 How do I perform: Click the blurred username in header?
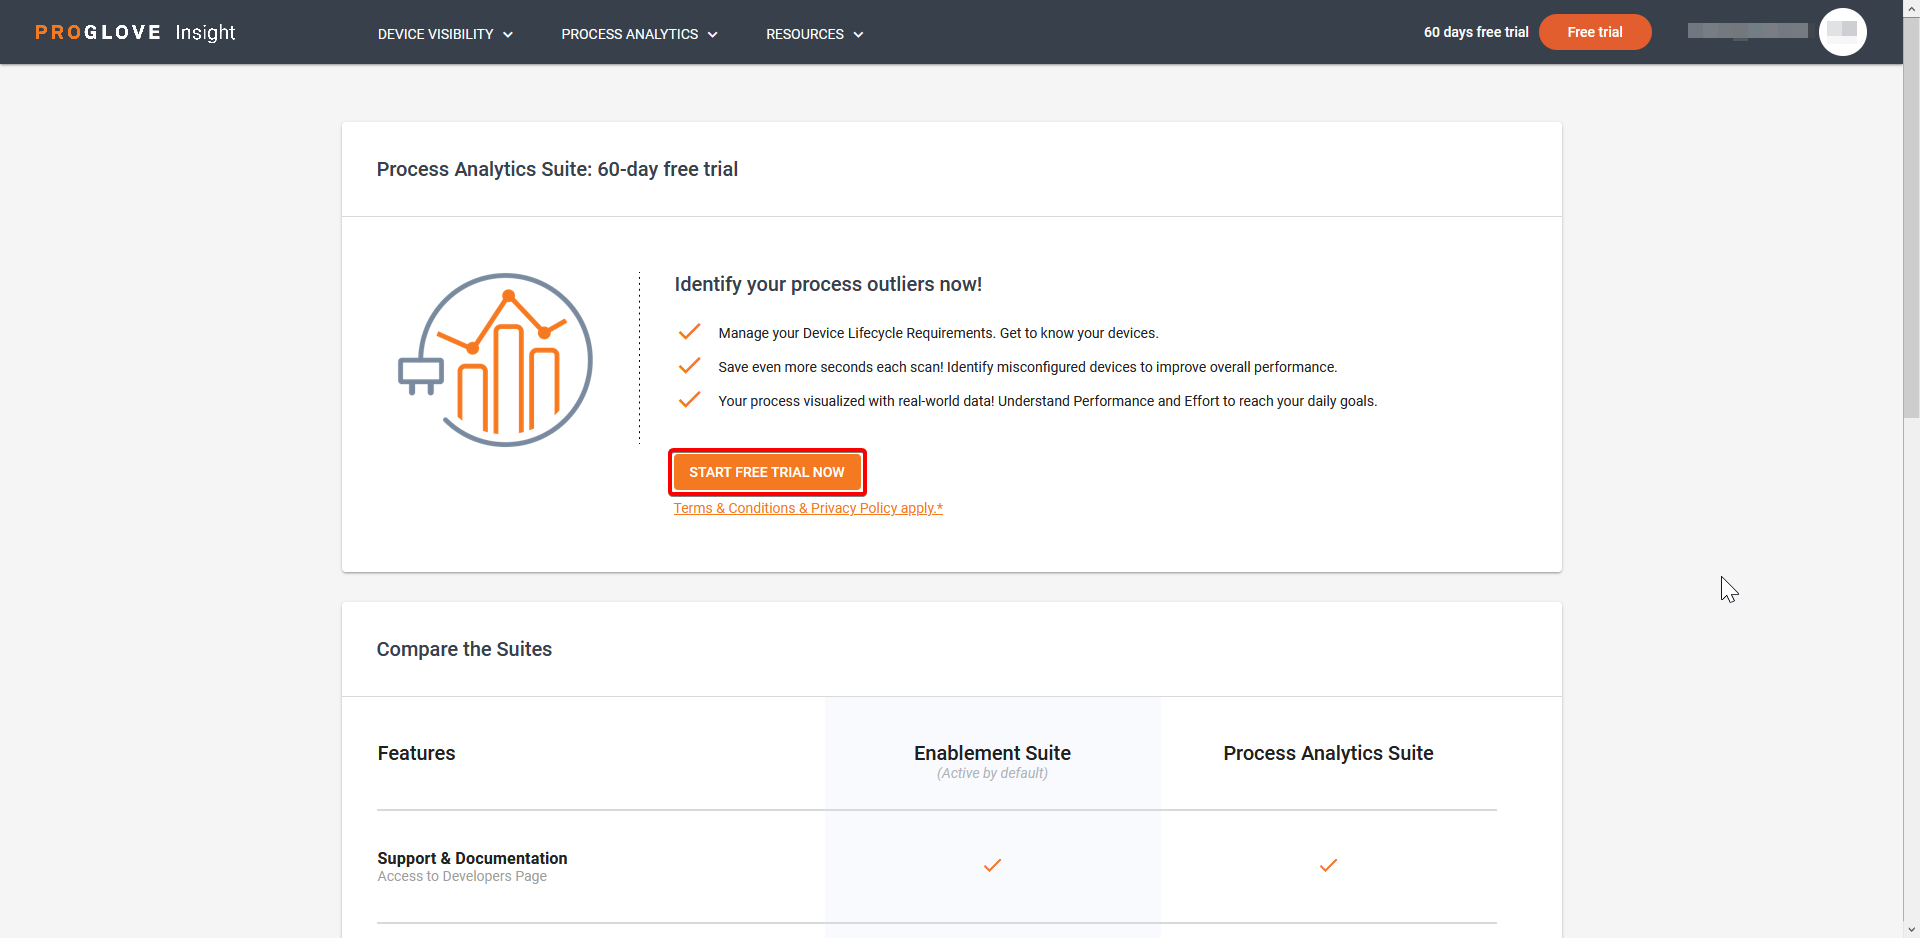(x=1747, y=31)
